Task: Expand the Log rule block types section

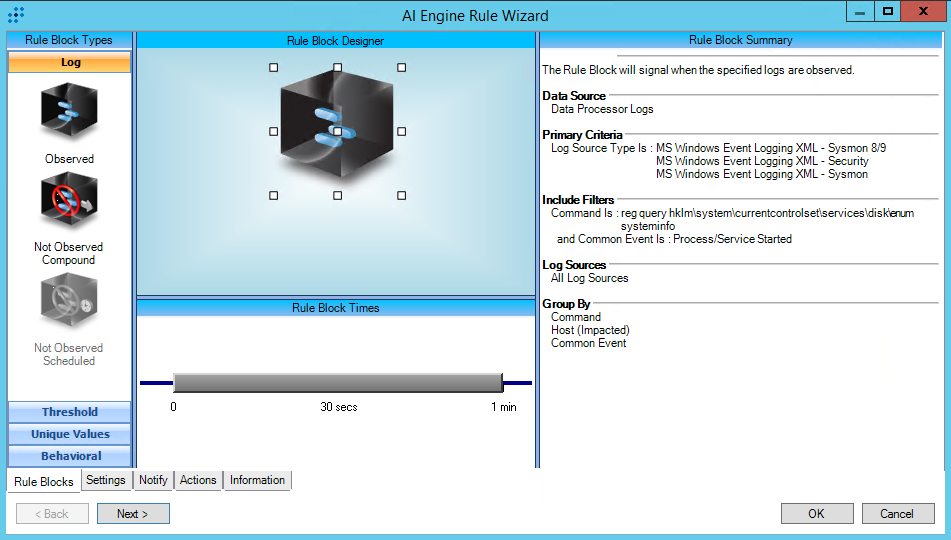Action: pos(70,62)
